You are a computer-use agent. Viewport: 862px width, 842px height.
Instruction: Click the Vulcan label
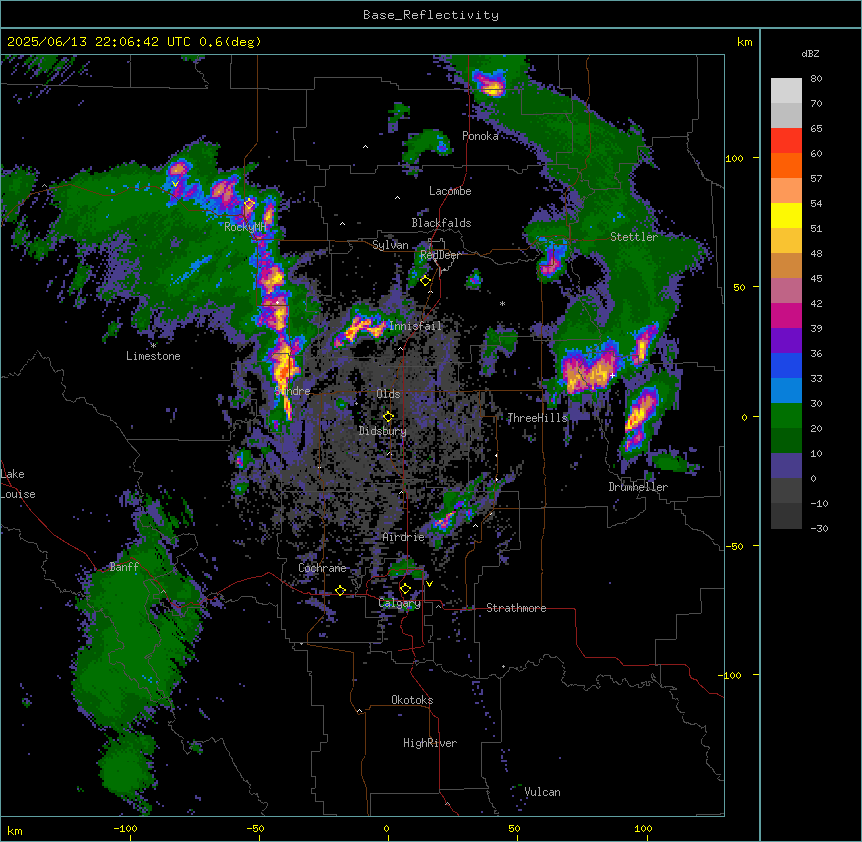tap(543, 792)
